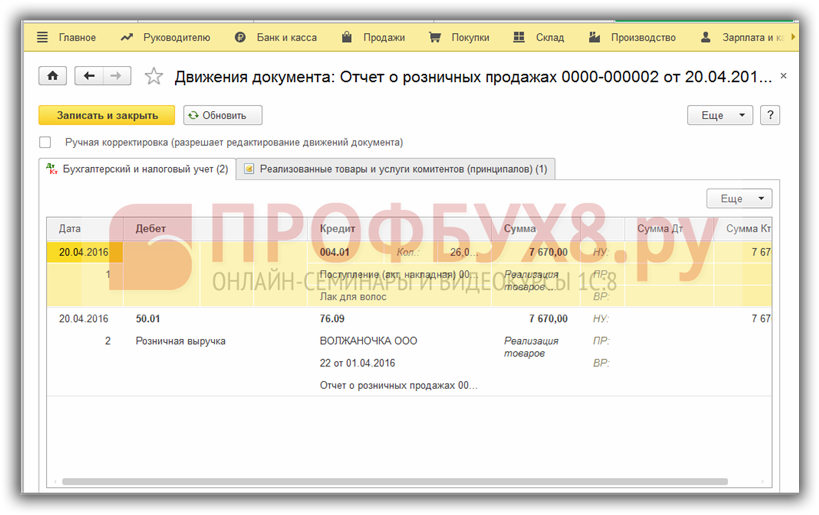Open the top Еще dropdown menu
Image resolution: width=819 pixels, height=515 pixels.
click(x=720, y=115)
